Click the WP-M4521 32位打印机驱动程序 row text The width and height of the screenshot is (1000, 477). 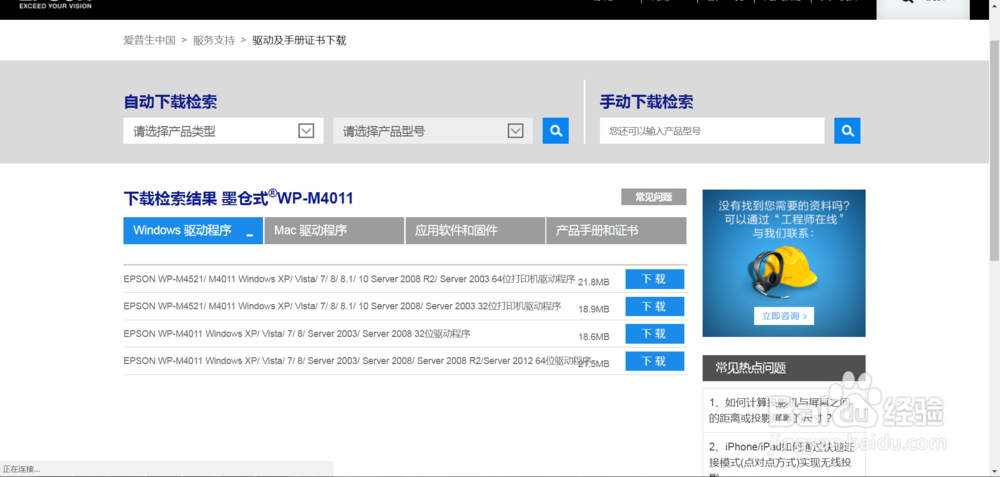[342, 306]
